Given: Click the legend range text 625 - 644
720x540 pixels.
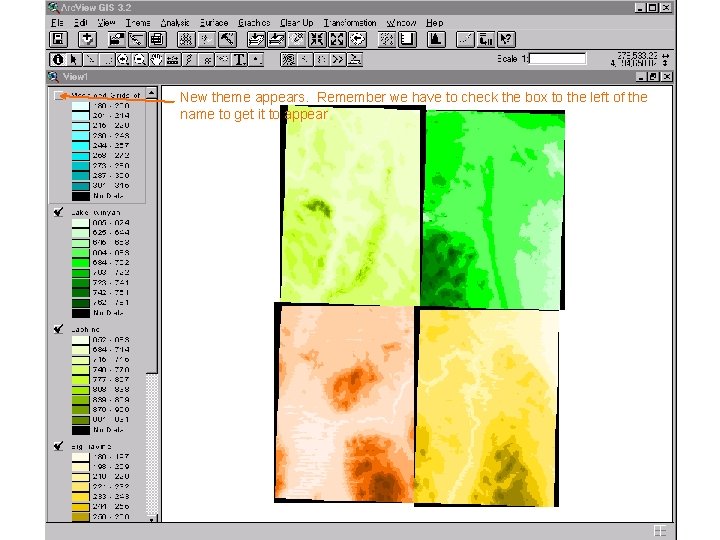Looking at the screenshot, I should click(111, 233).
